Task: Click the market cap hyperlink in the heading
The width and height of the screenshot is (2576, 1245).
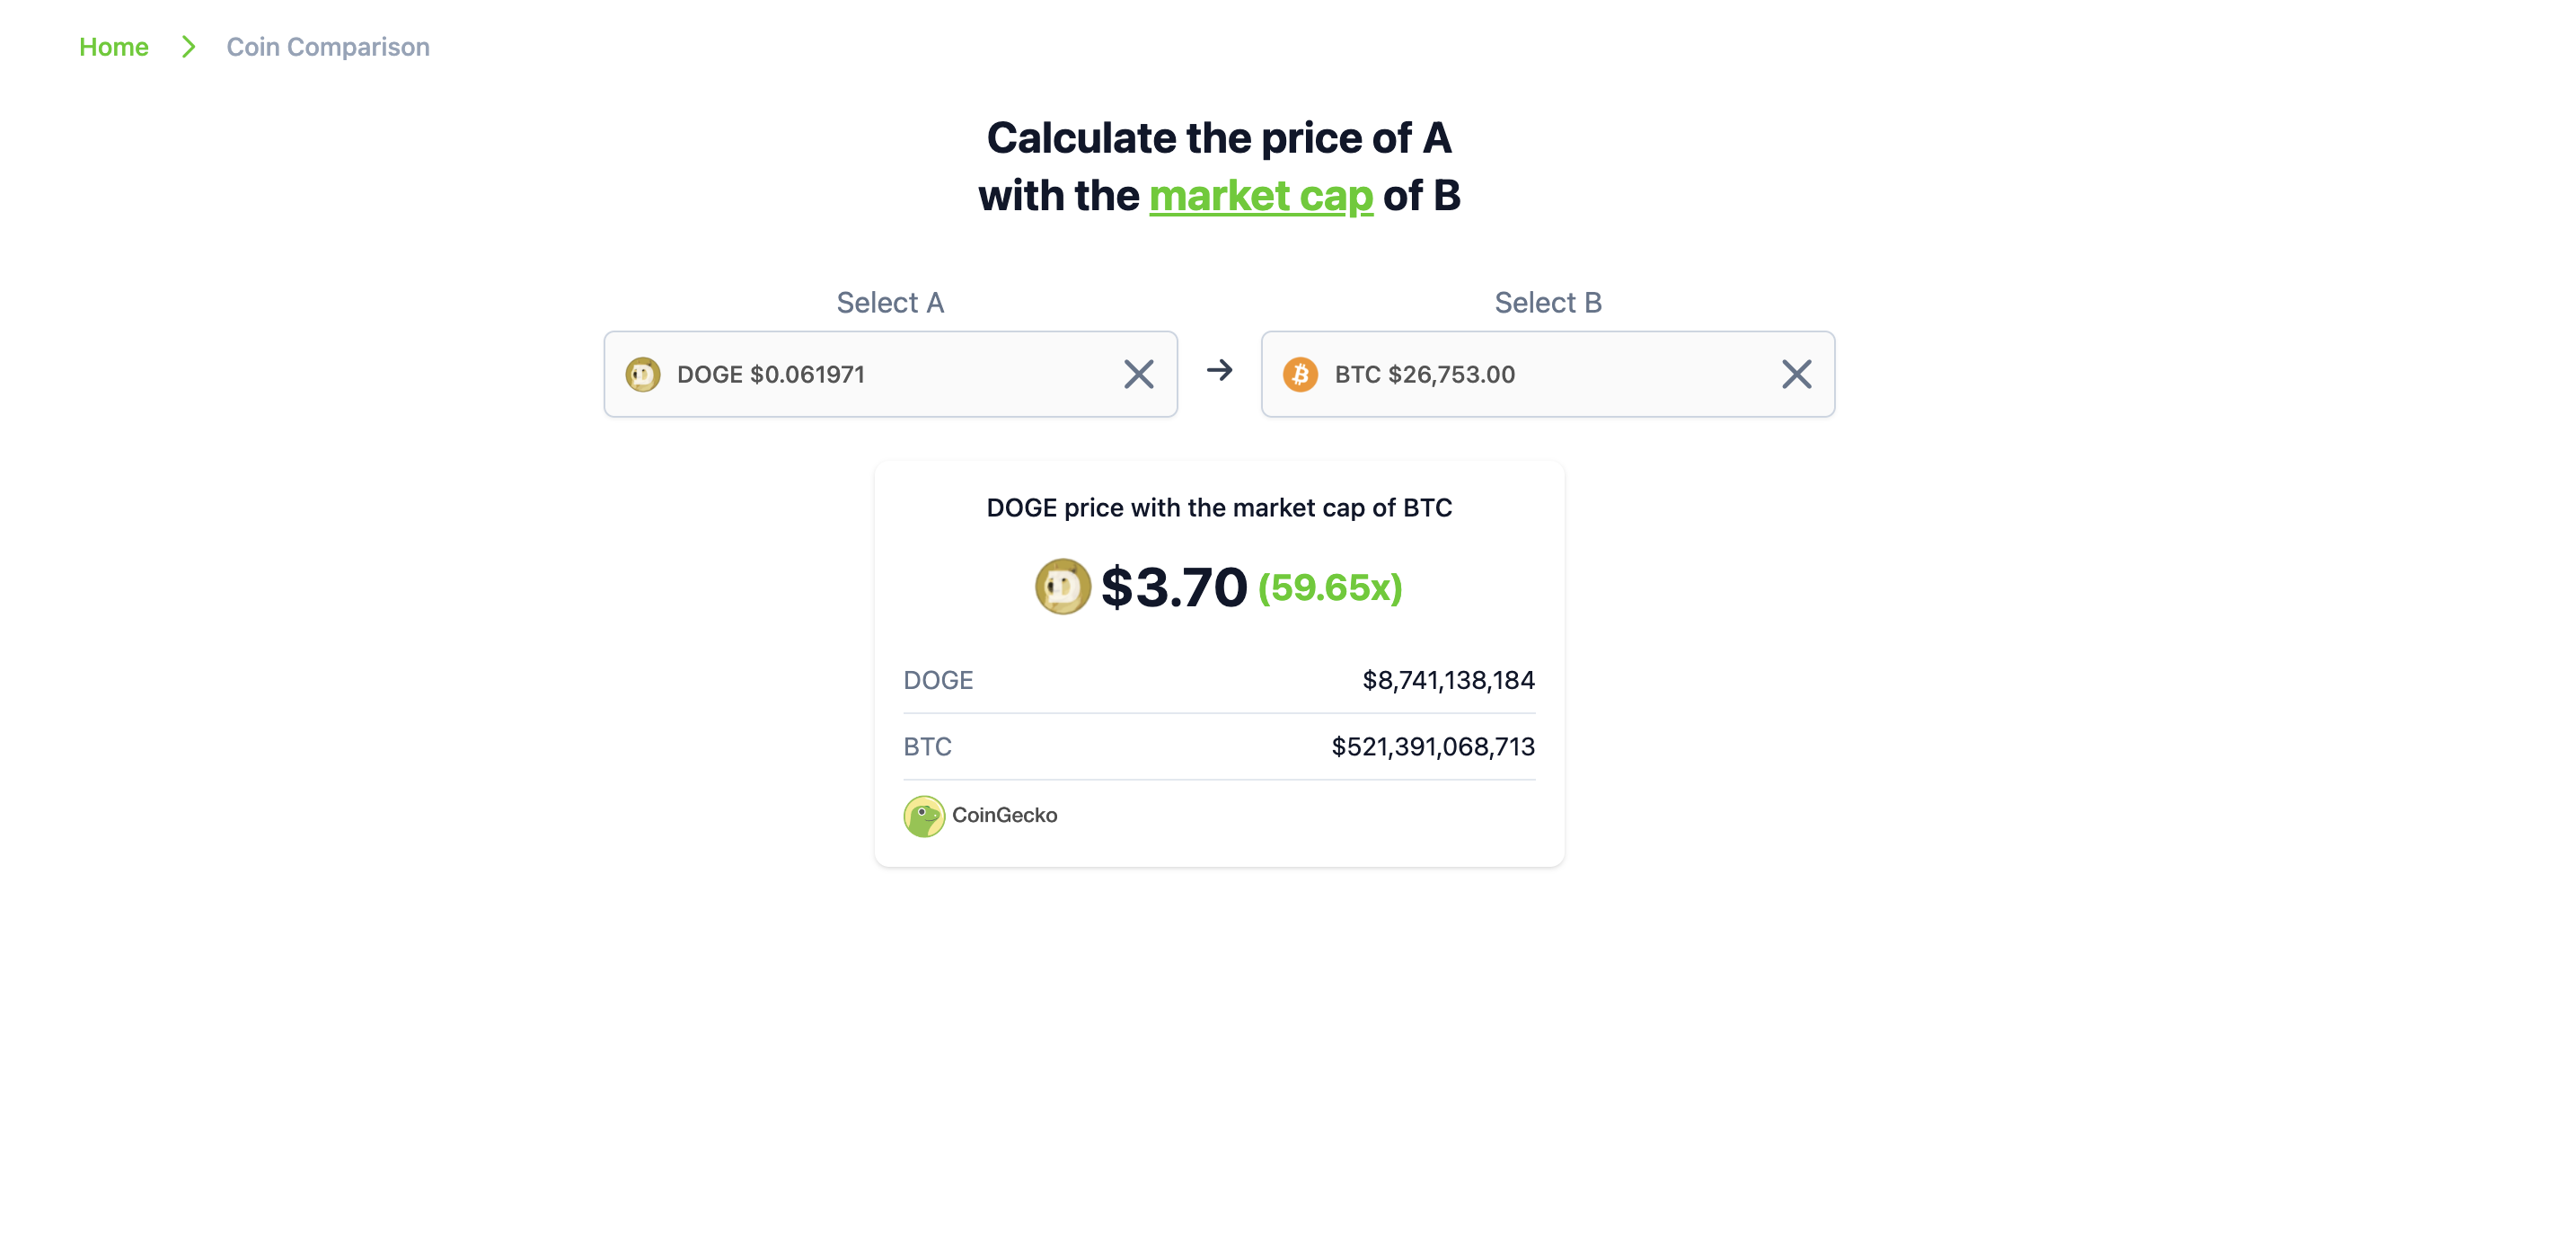Action: [x=1261, y=196]
